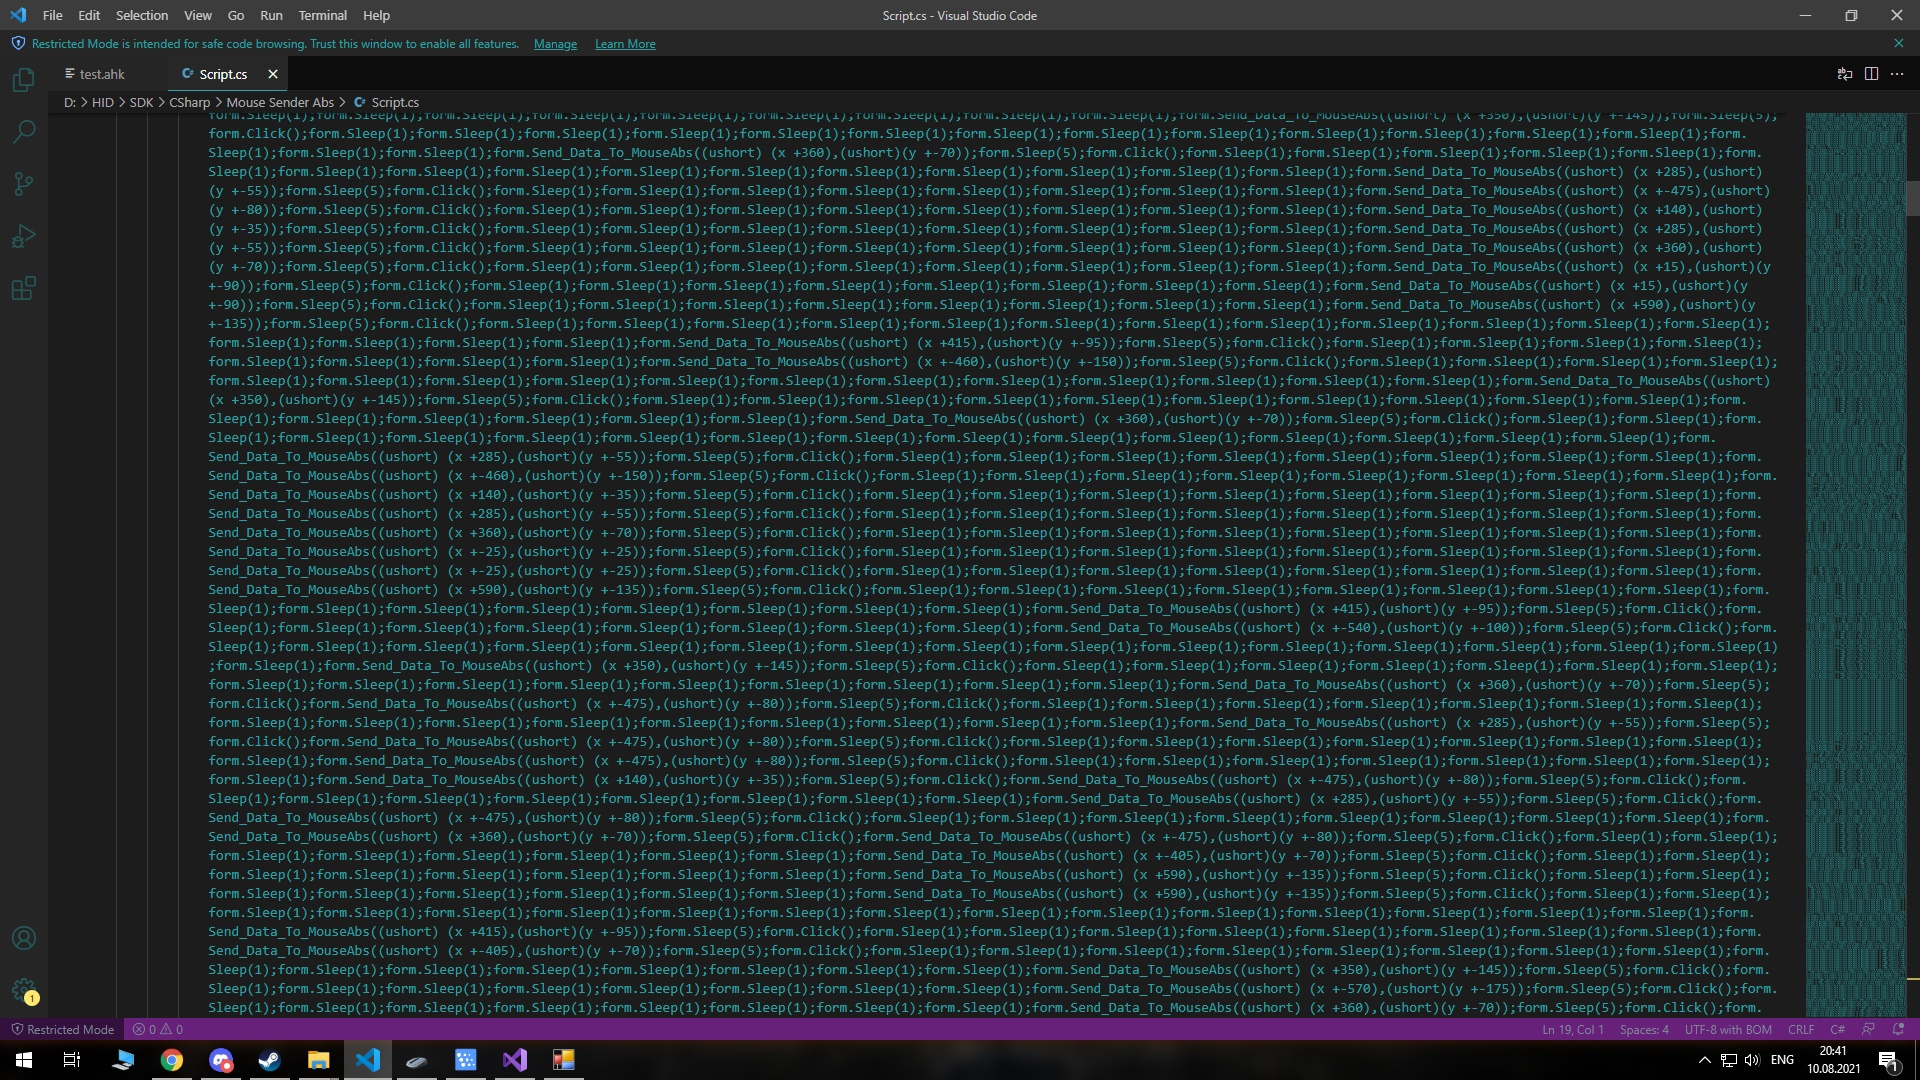Open the Run and Debug view
1920x1080 pixels.
[x=24, y=236]
